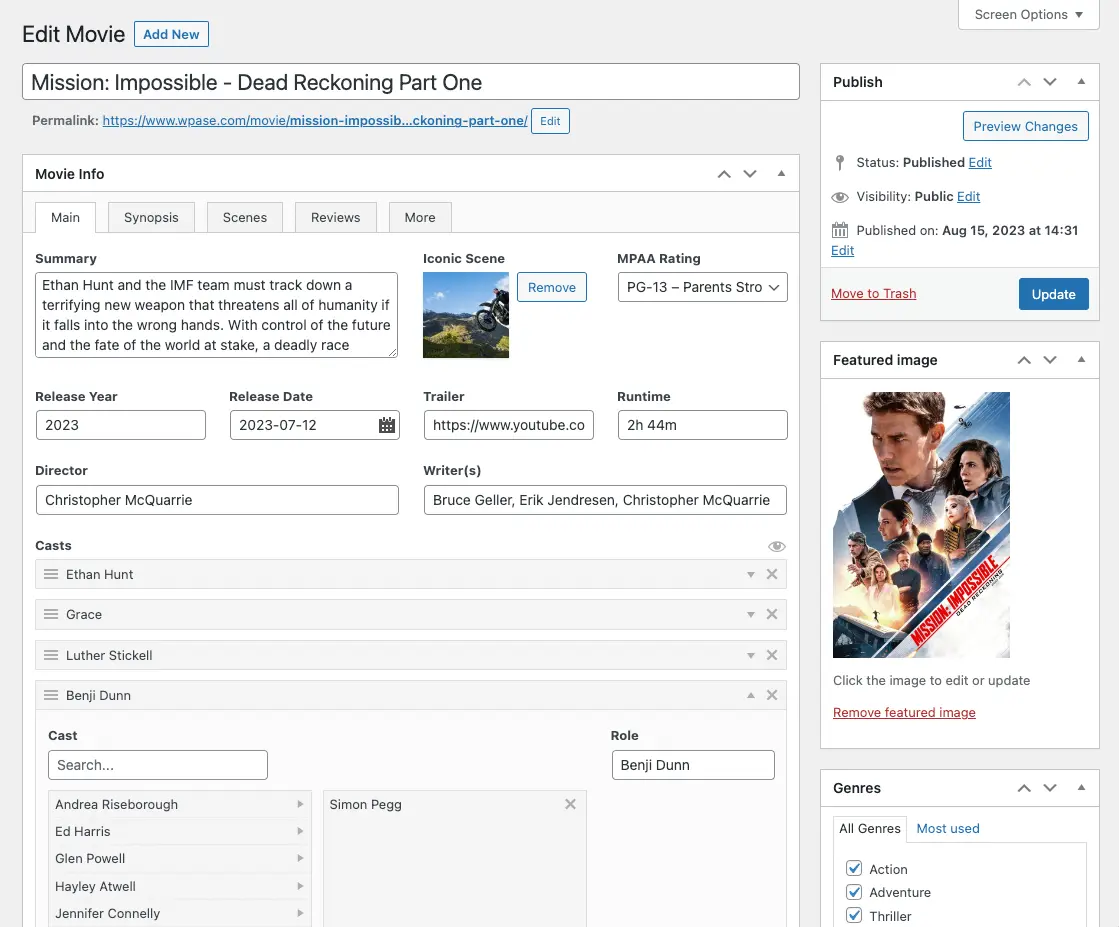Add Andrea Riseborough via her arrow

coord(300,804)
